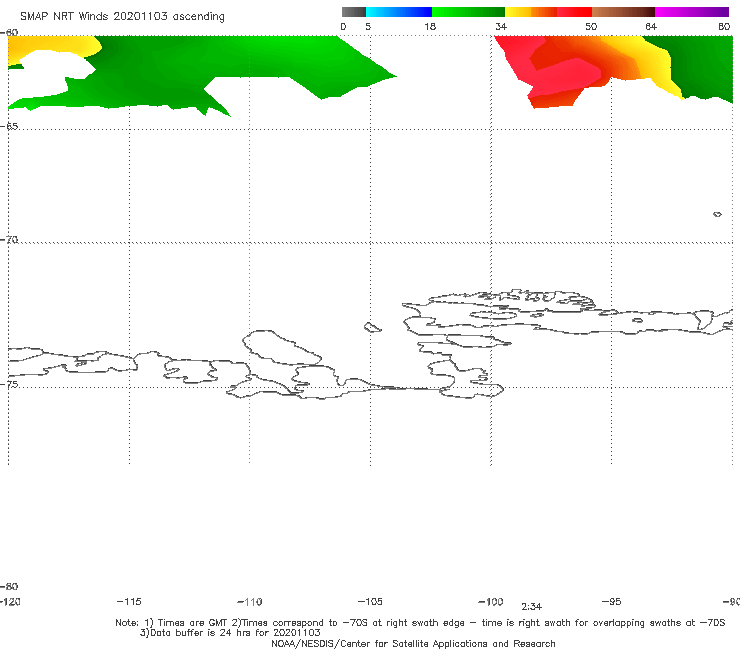Click the 'Data buffer is 24 hrs' note
Screen dimensions: 740x650
pos(230,633)
